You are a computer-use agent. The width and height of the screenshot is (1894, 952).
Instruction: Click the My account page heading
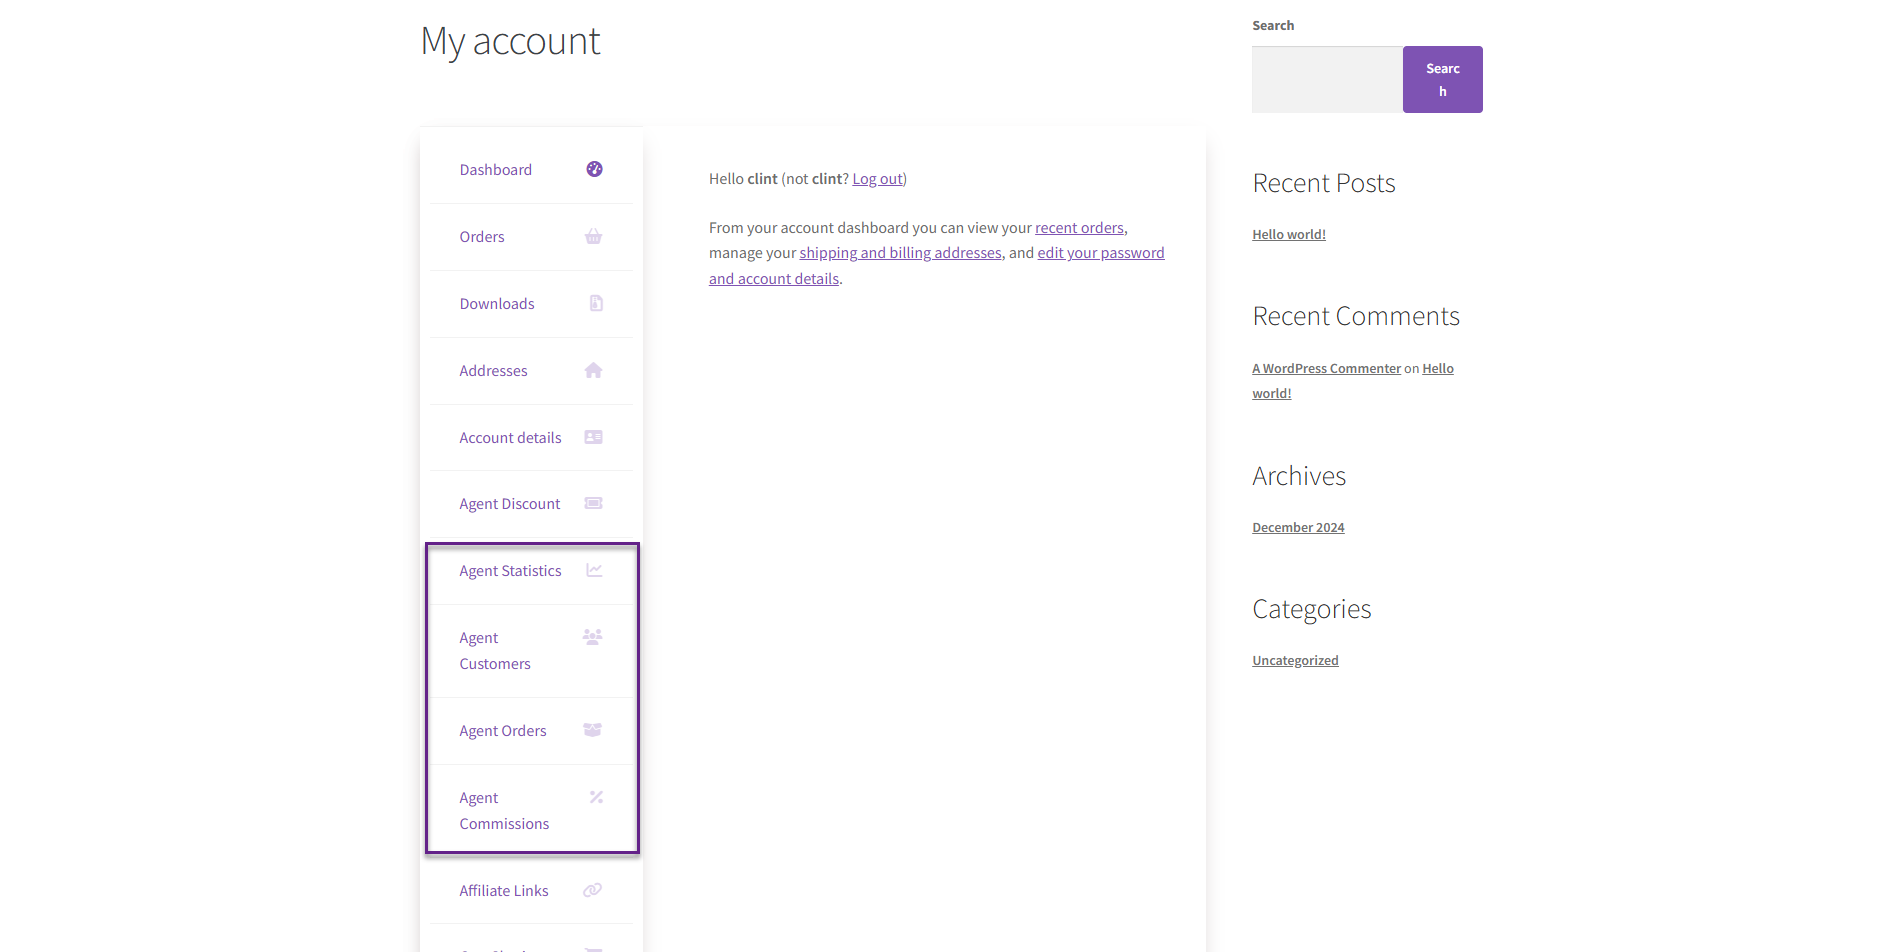[x=510, y=41]
